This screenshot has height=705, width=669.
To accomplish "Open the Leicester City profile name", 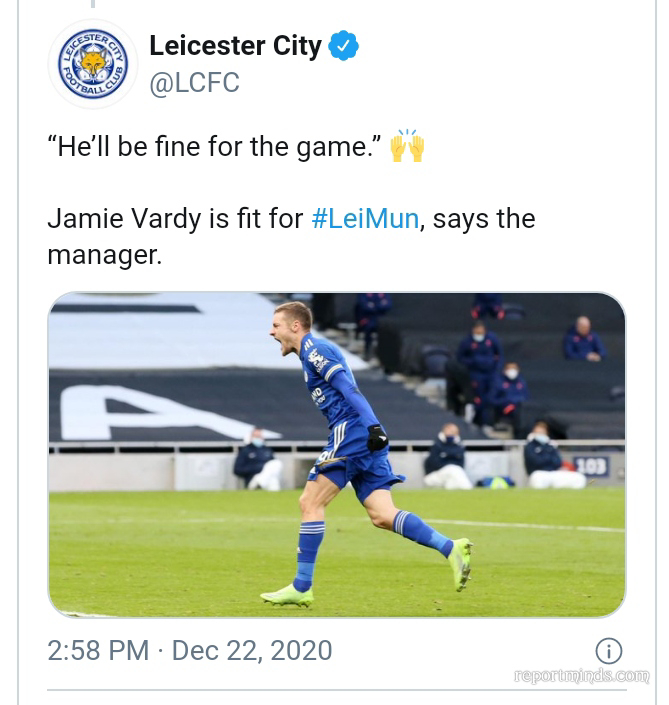I will (235, 46).
